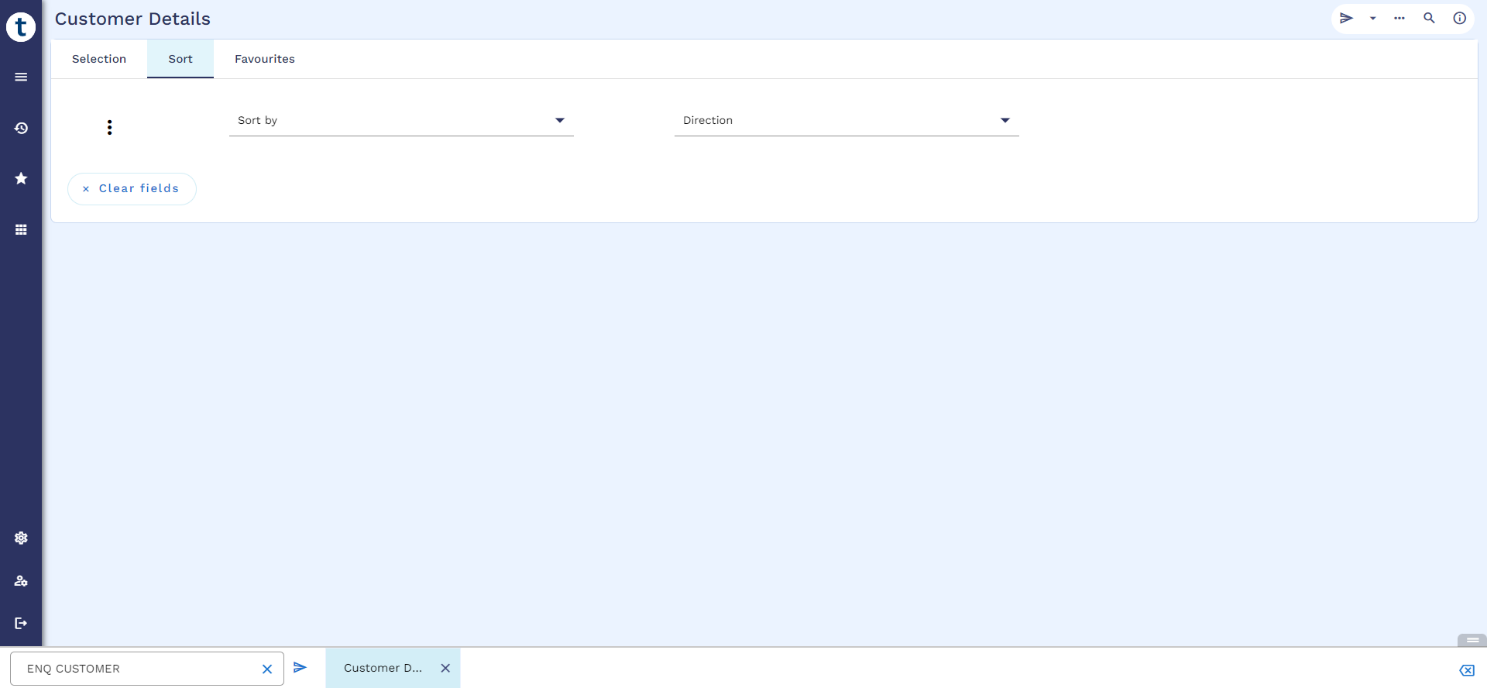The image size is (1487, 688).
Task: Click the info icon at top right
Action: [x=1459, y=18]
